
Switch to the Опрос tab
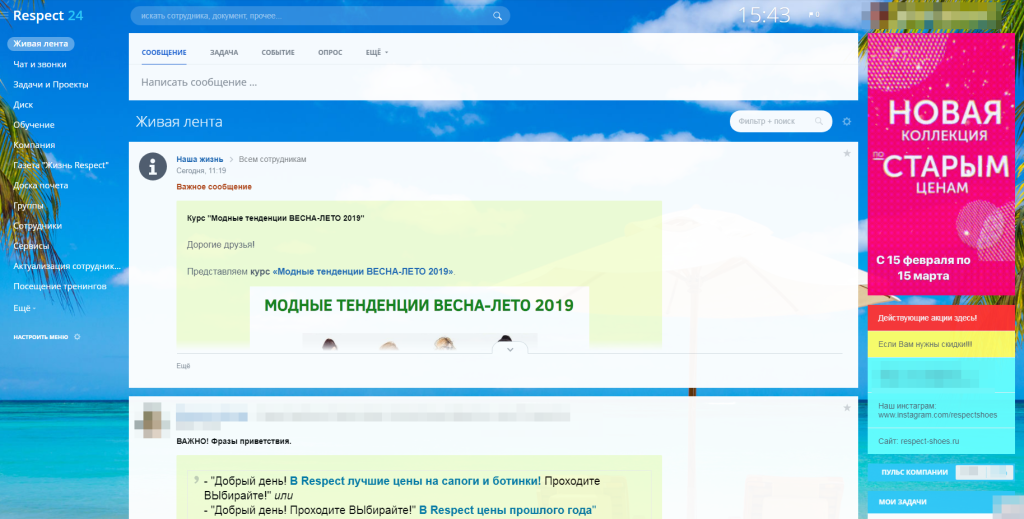point(330,52)
